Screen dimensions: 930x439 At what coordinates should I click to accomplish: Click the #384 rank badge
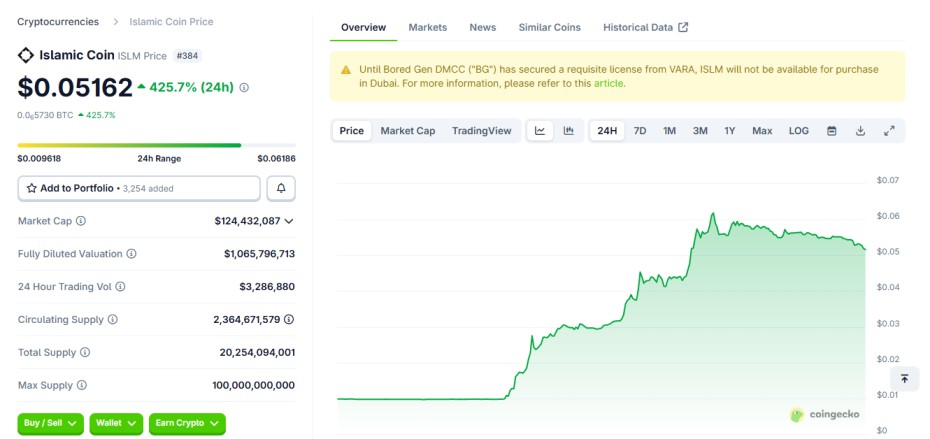tap(187, 56)
